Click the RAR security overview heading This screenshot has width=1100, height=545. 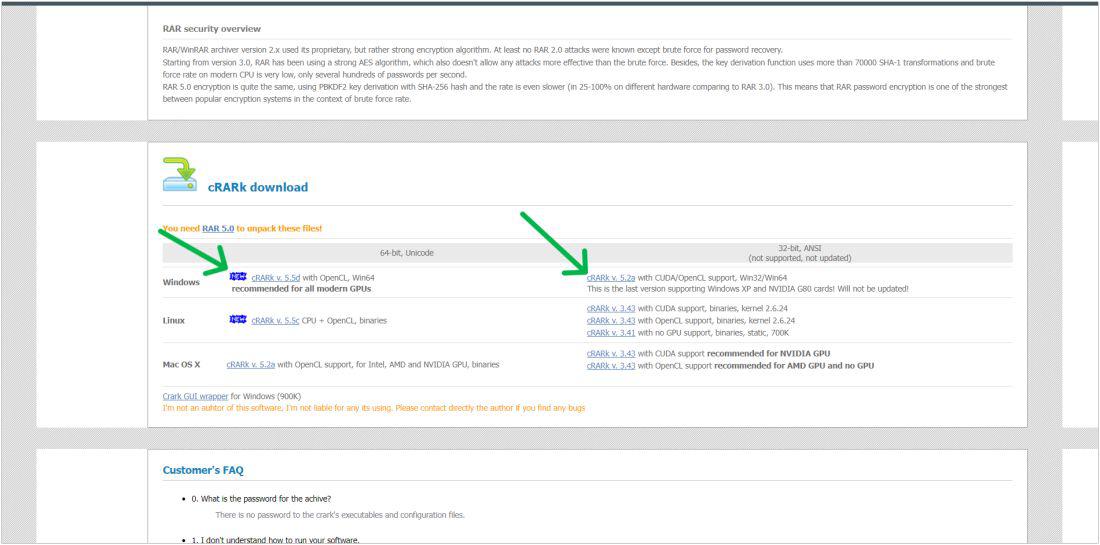[212, 29]
